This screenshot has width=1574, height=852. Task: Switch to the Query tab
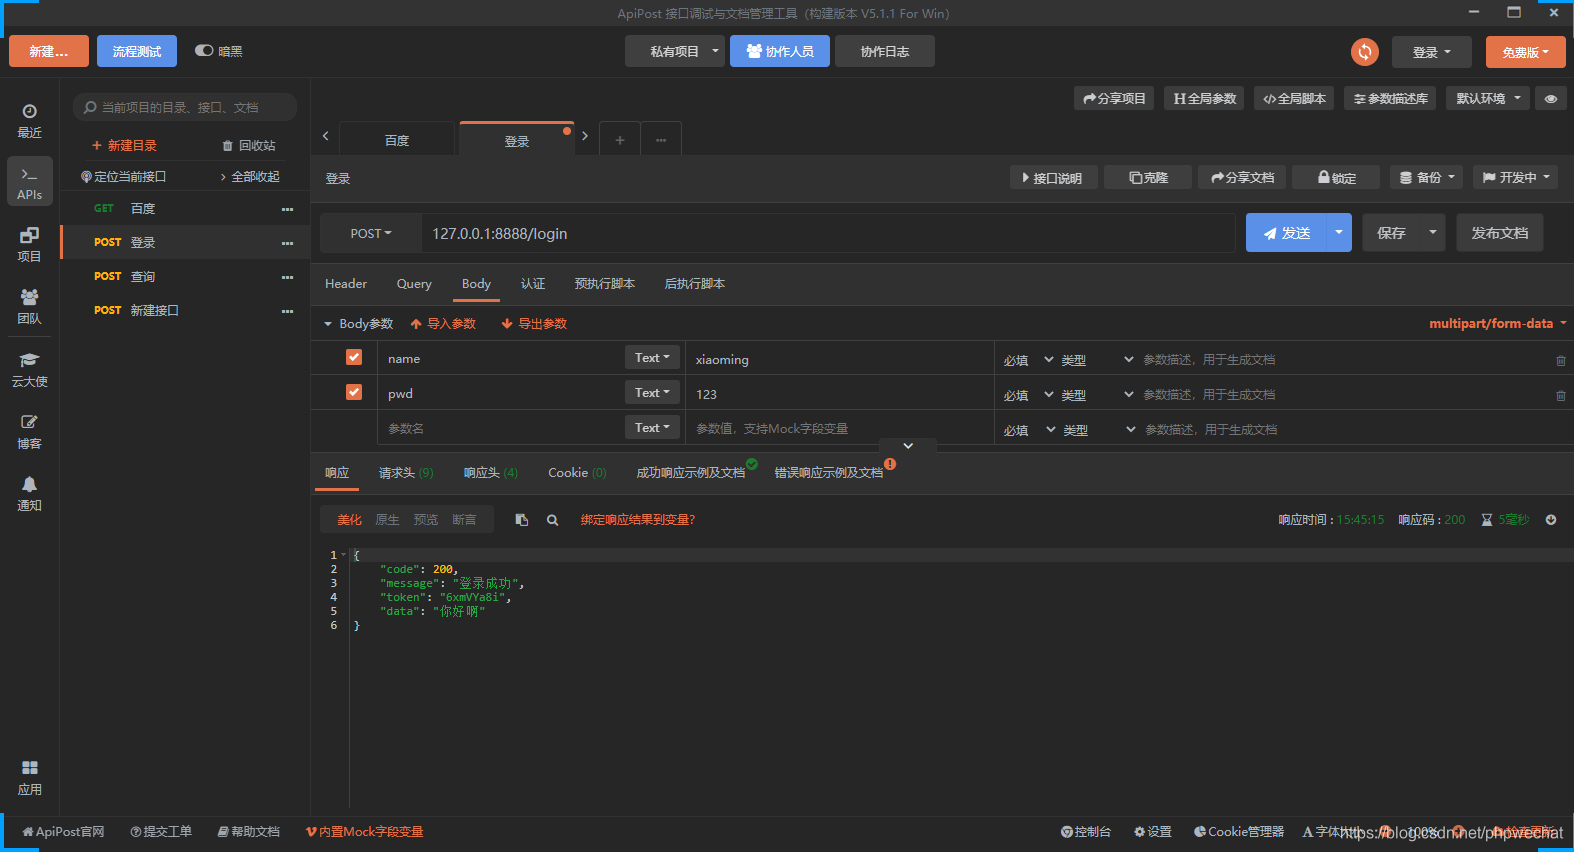click(414, 284)
